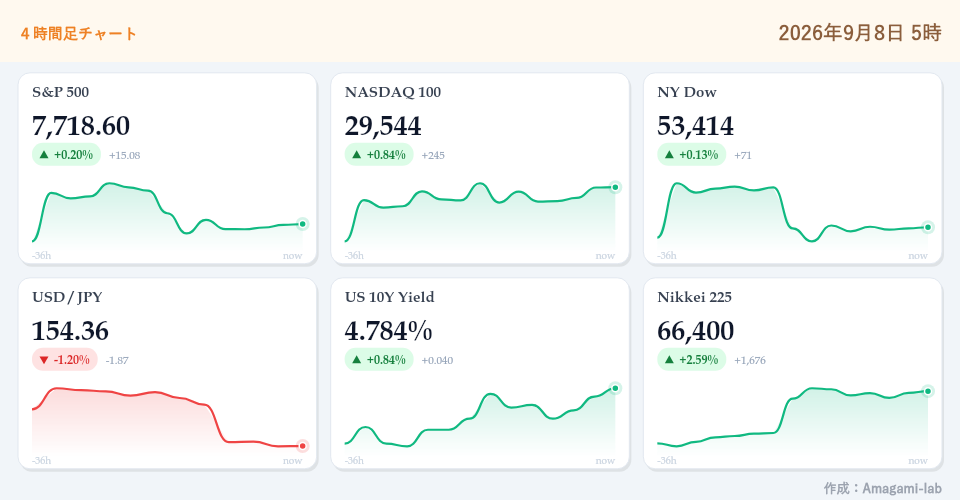The image size is (960, 500).
Task: Click the NY Dow card title
Action: [x=686, y=92]
